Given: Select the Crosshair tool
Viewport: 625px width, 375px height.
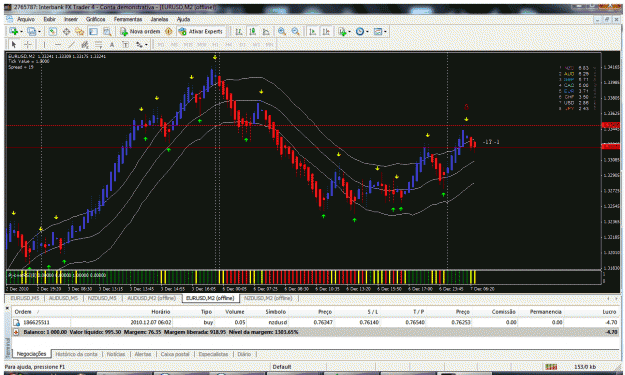Looking at the screenshot, I should 28,44.
